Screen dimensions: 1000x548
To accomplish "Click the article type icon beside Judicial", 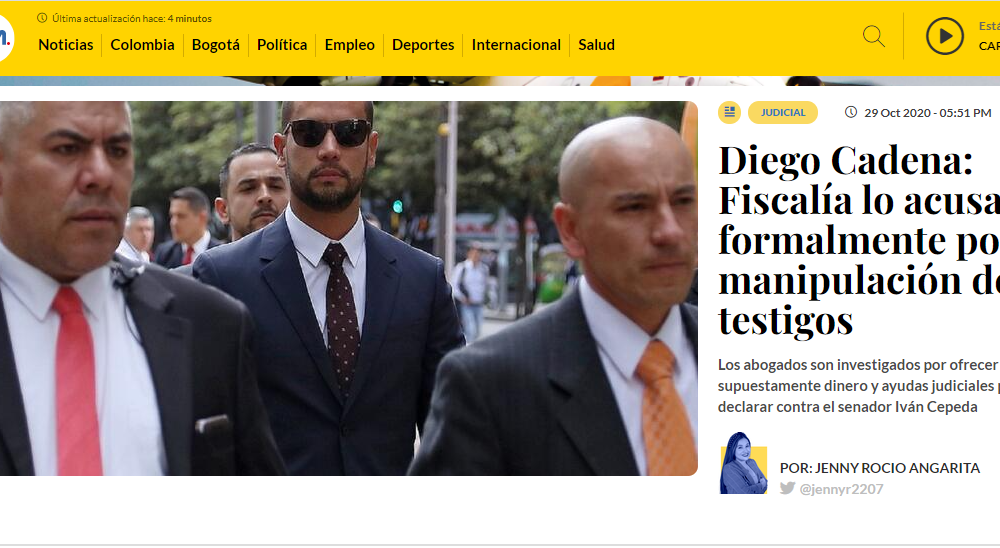I will coord(730,112).
